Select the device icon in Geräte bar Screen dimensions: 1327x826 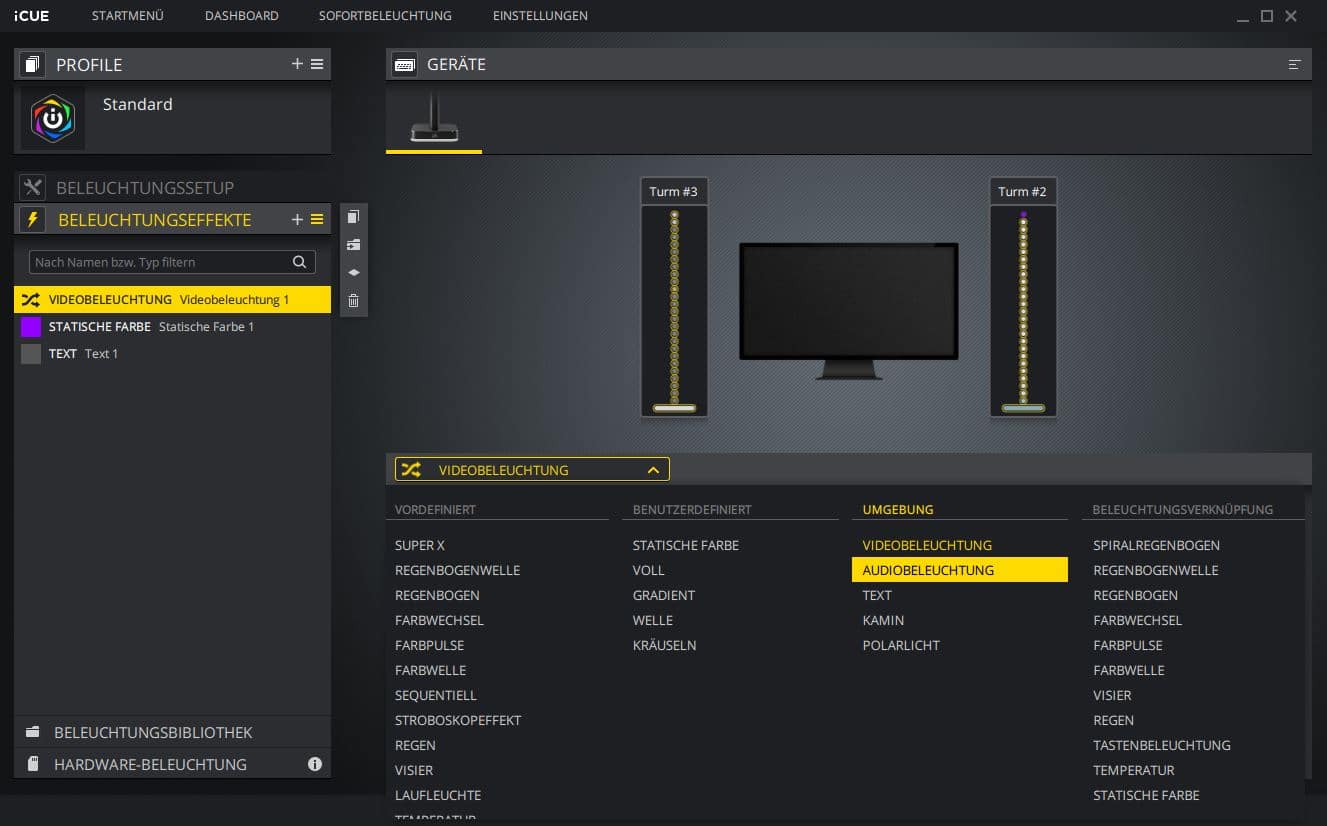[x=434, y=120]
